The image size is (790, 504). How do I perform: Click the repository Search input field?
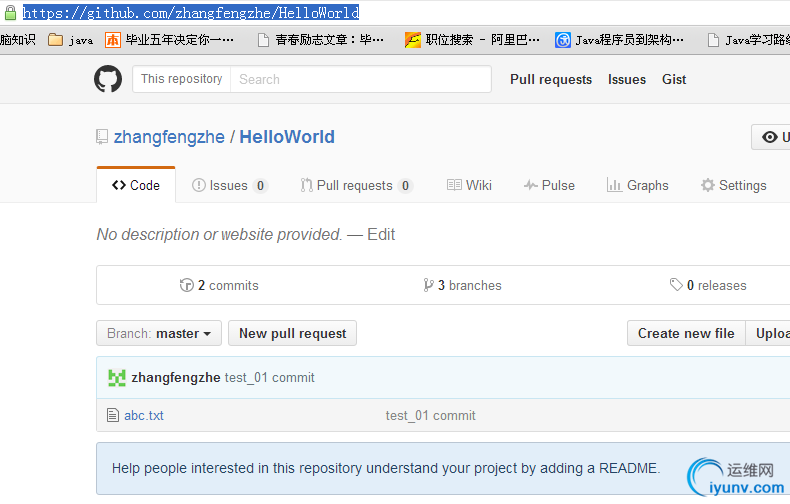coord(361,79)
